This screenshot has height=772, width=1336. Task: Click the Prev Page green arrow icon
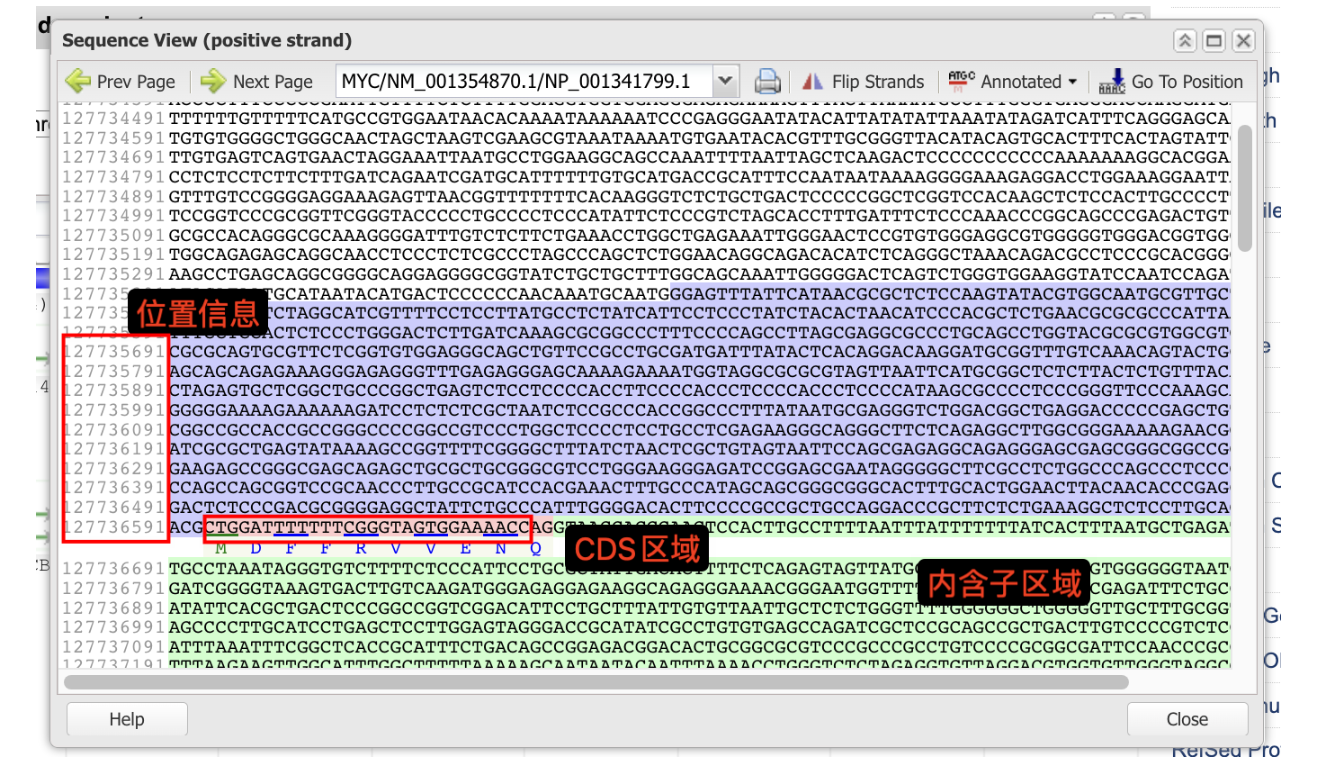[x=78, y=81]
